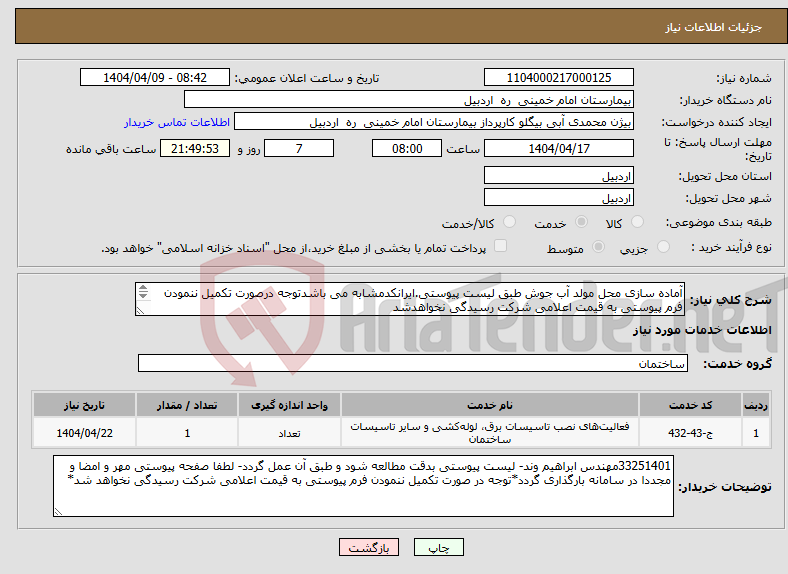
Task: Click service code cell ج-43-432
Action: coord(691,433)
